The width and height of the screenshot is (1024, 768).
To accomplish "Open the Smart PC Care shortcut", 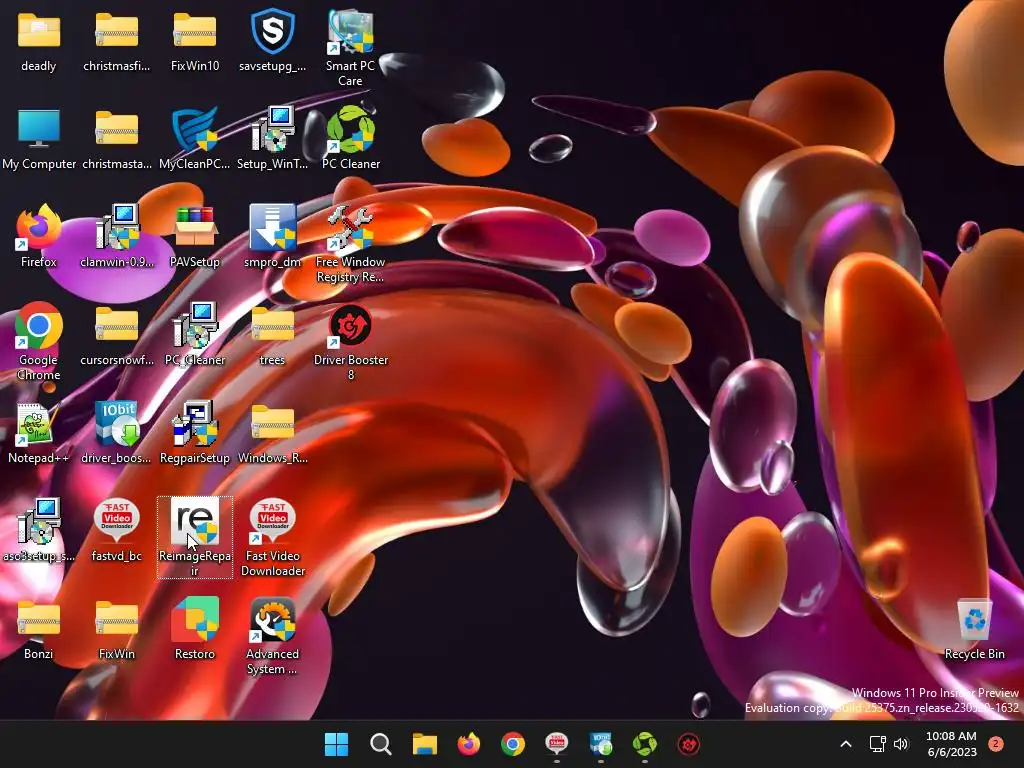I will tap(350, 48).
